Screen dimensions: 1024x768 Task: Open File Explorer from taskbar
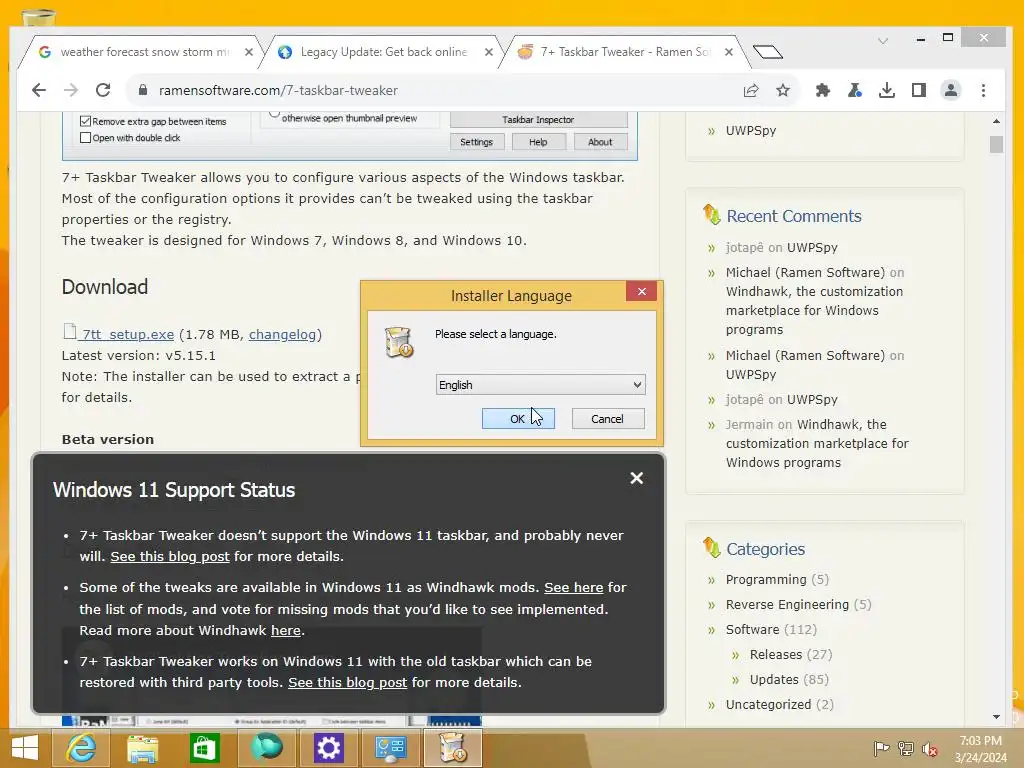(142, 748)
